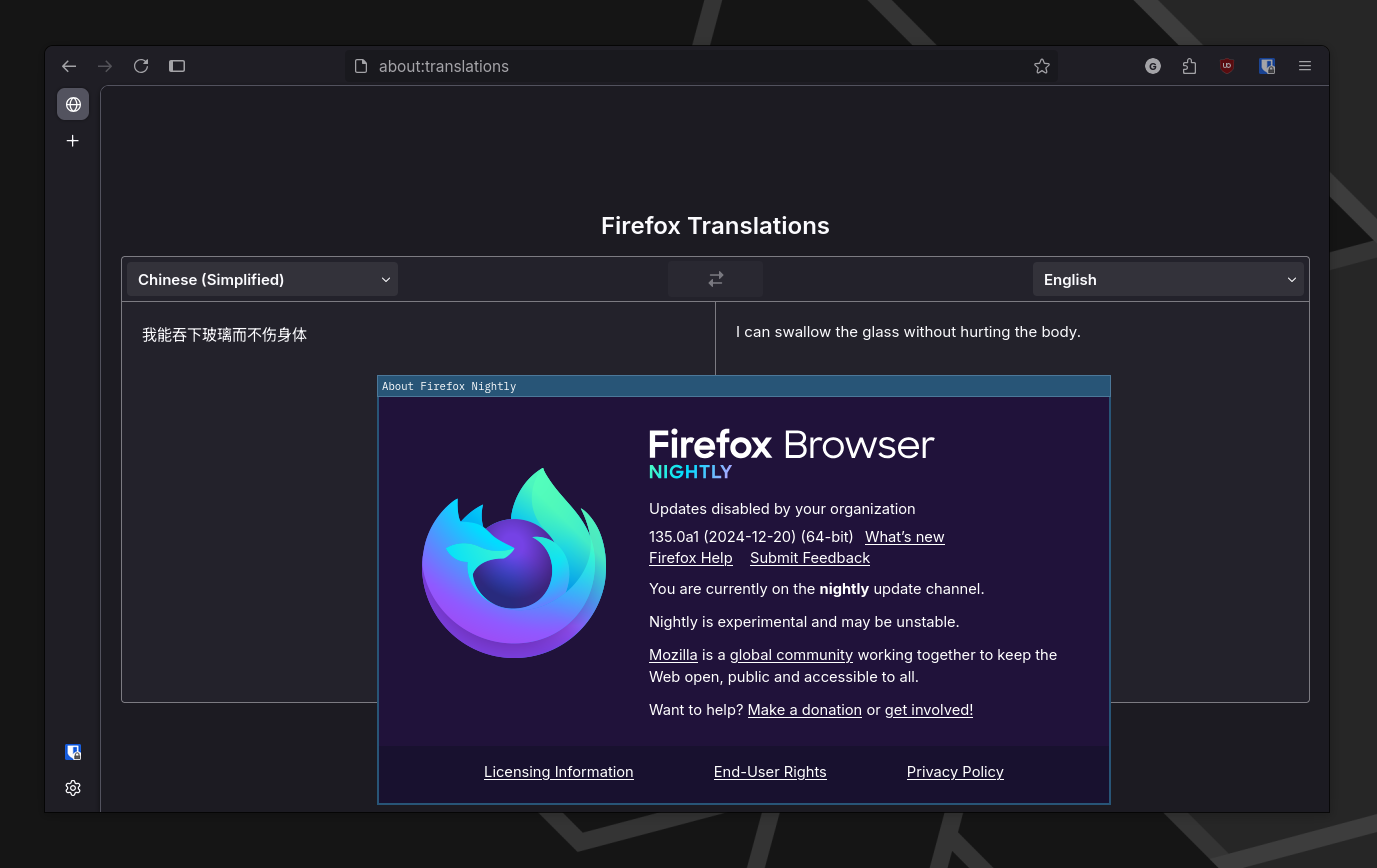
Task: Open the What's new link
Action: click(904, 537)
